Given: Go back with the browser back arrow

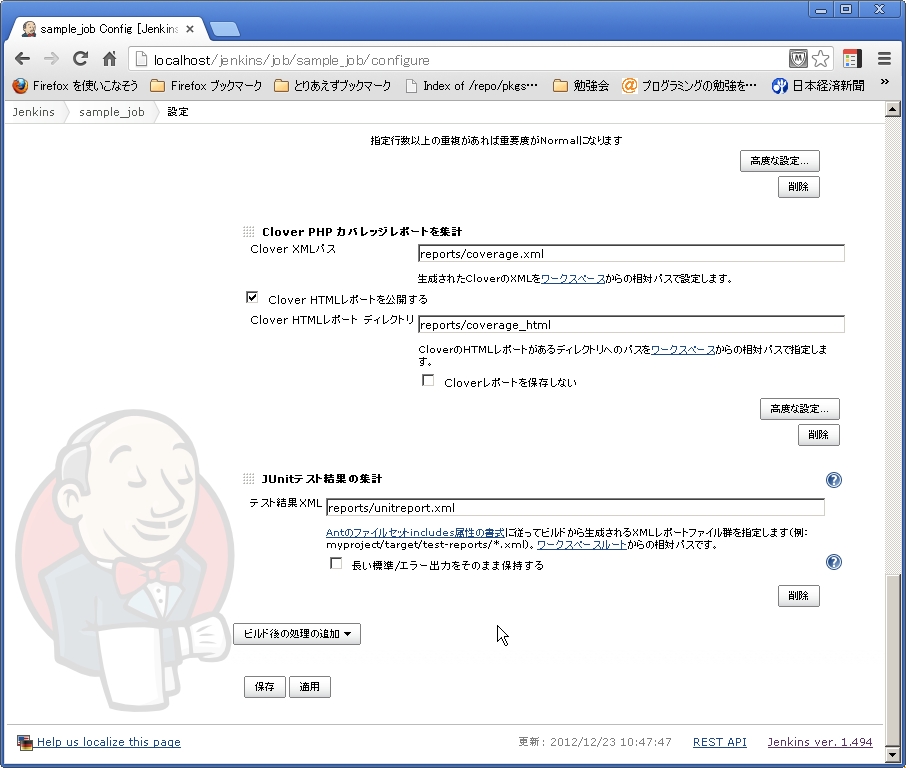Looking at the screenshot, I should click(x=23, y=59).
